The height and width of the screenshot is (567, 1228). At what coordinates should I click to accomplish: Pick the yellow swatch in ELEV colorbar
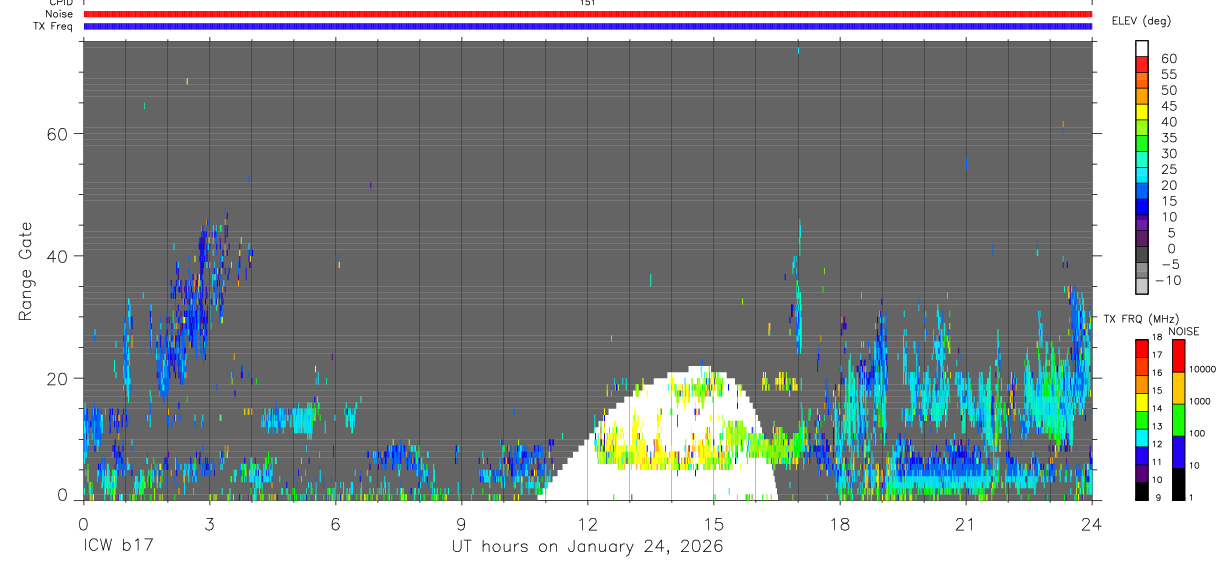click(1142, 111)
